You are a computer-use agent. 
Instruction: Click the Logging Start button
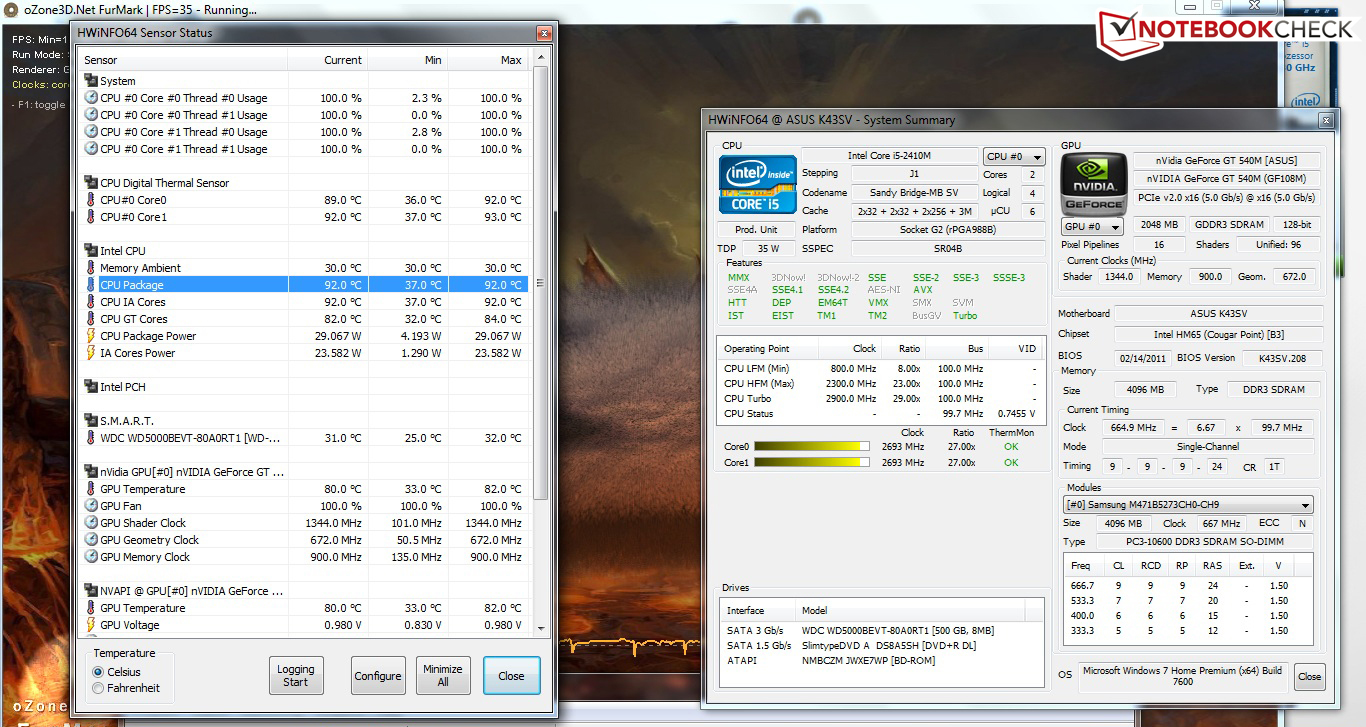[x=296, y=676]
